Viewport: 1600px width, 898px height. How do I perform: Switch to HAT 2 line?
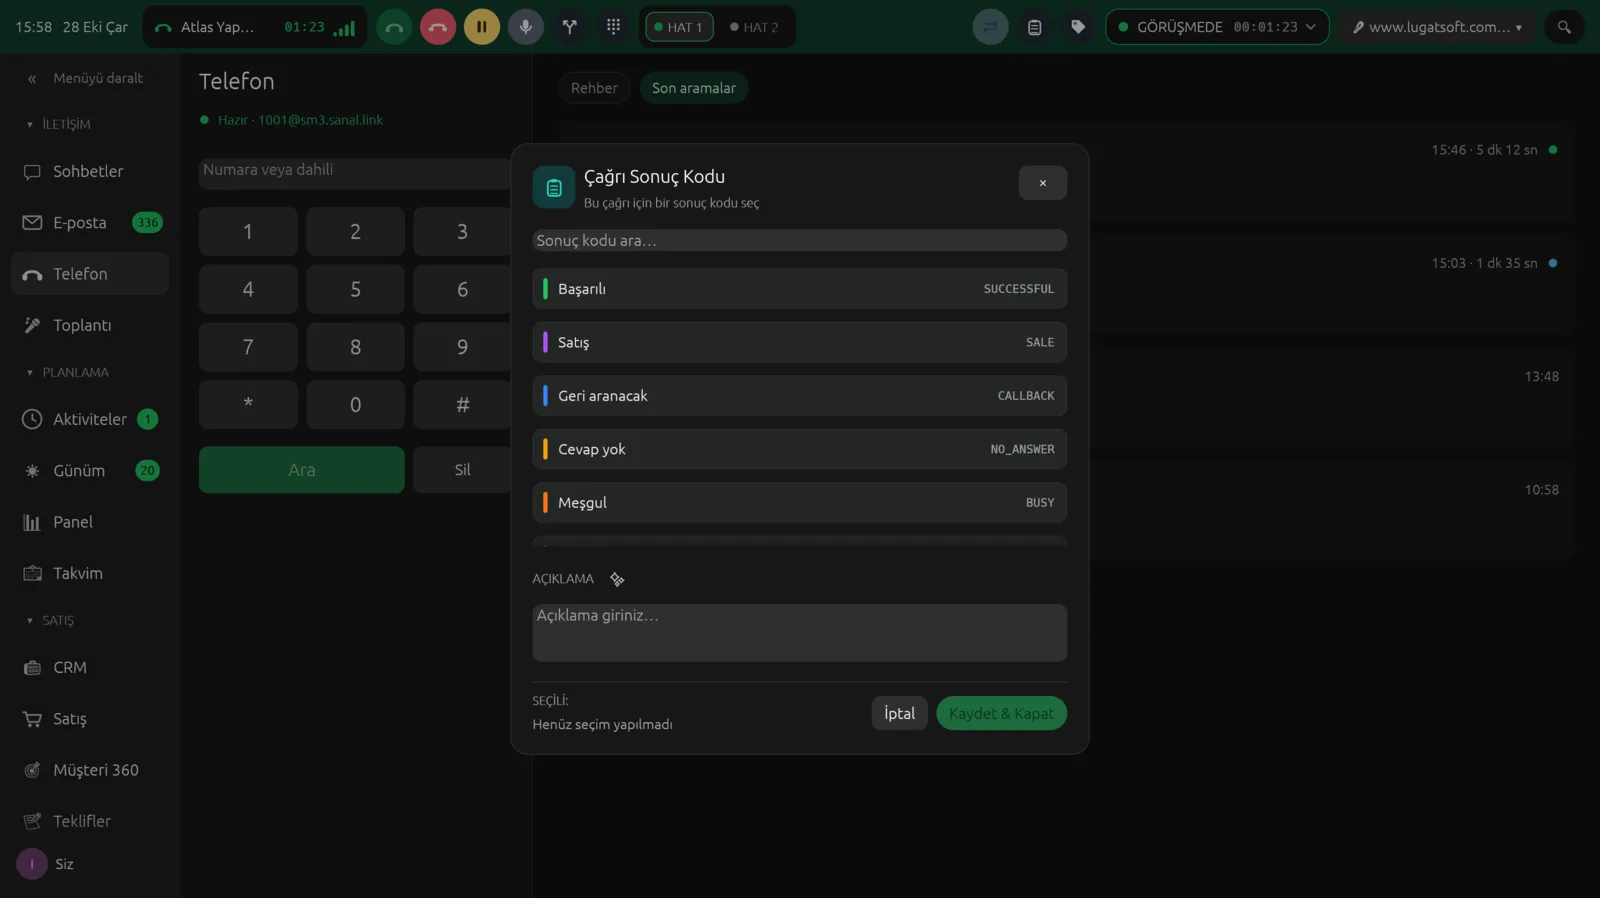tap(754, 27)
